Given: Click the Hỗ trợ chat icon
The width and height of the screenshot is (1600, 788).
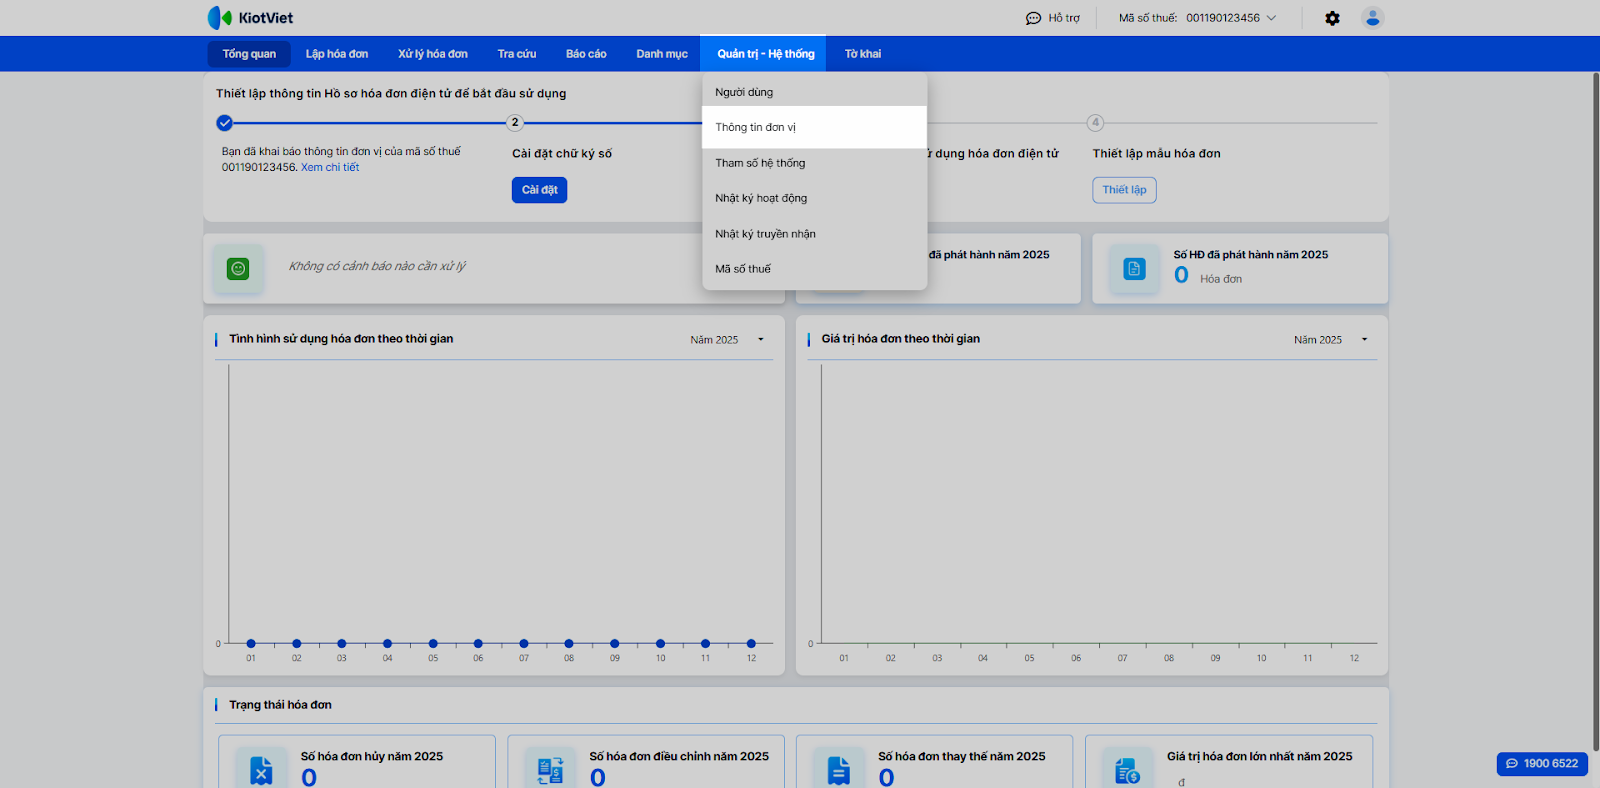Looking at the screenshot, I should [1033, 18].
